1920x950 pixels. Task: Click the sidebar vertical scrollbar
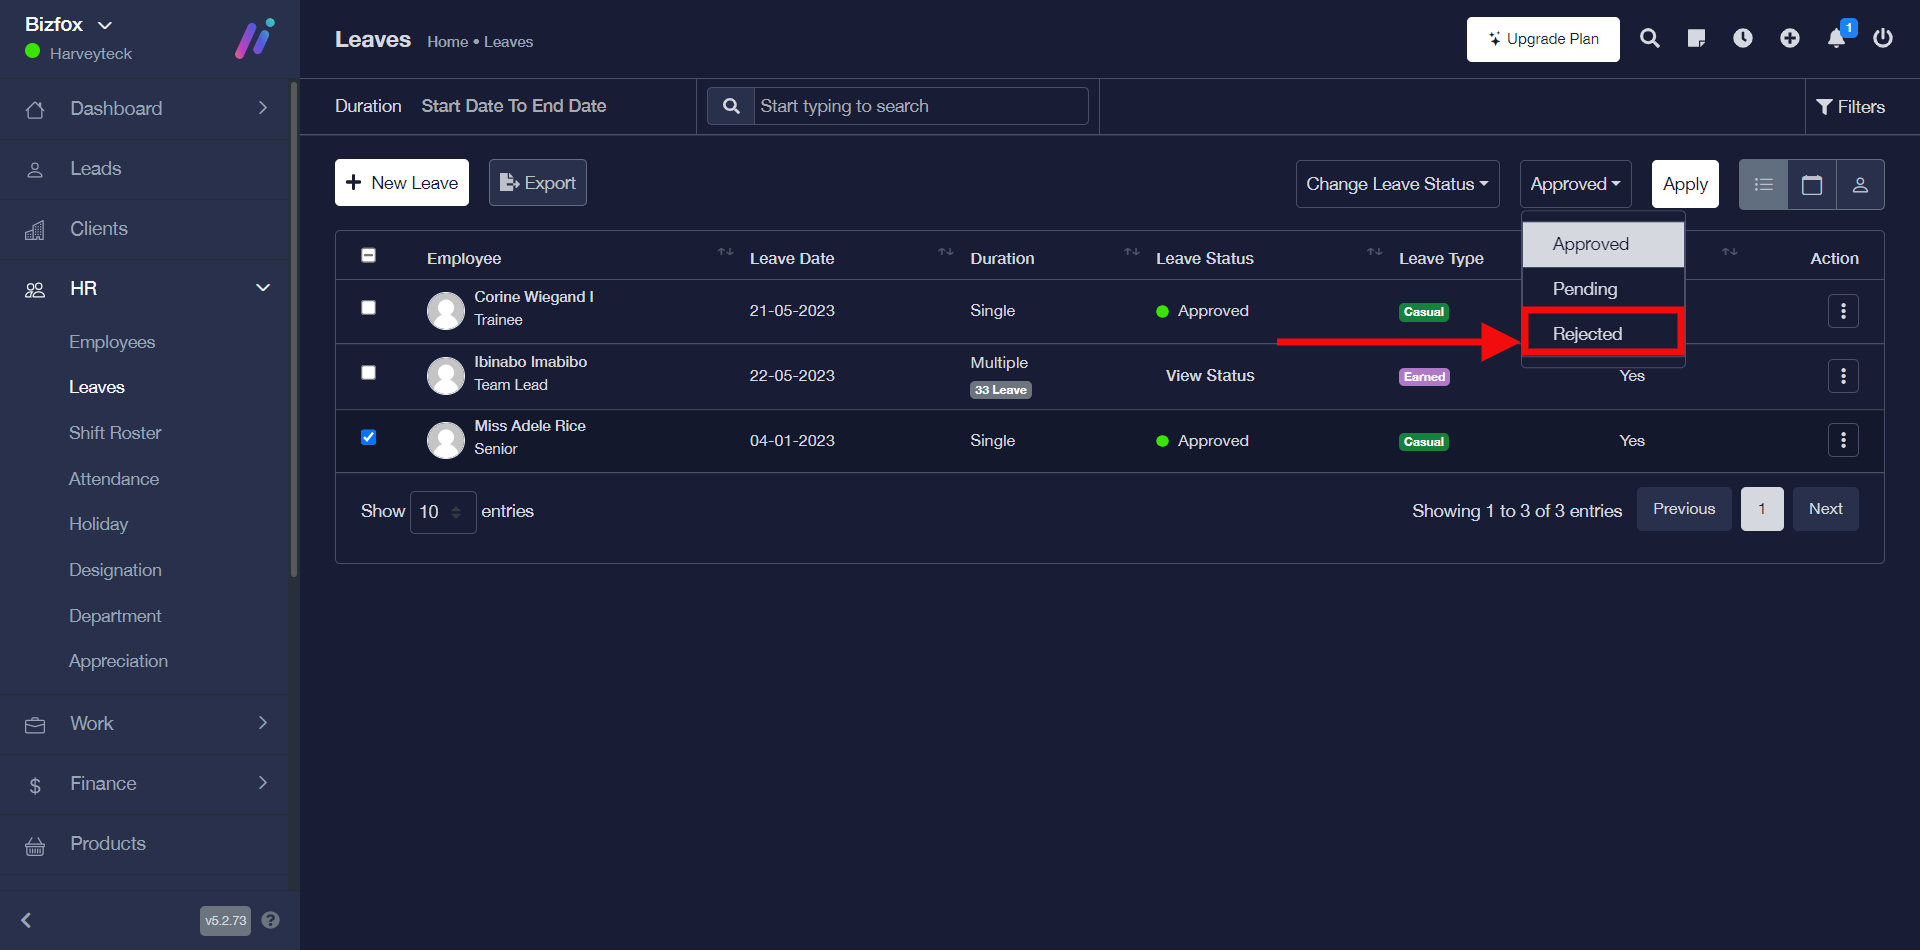[x=293, y=330]
